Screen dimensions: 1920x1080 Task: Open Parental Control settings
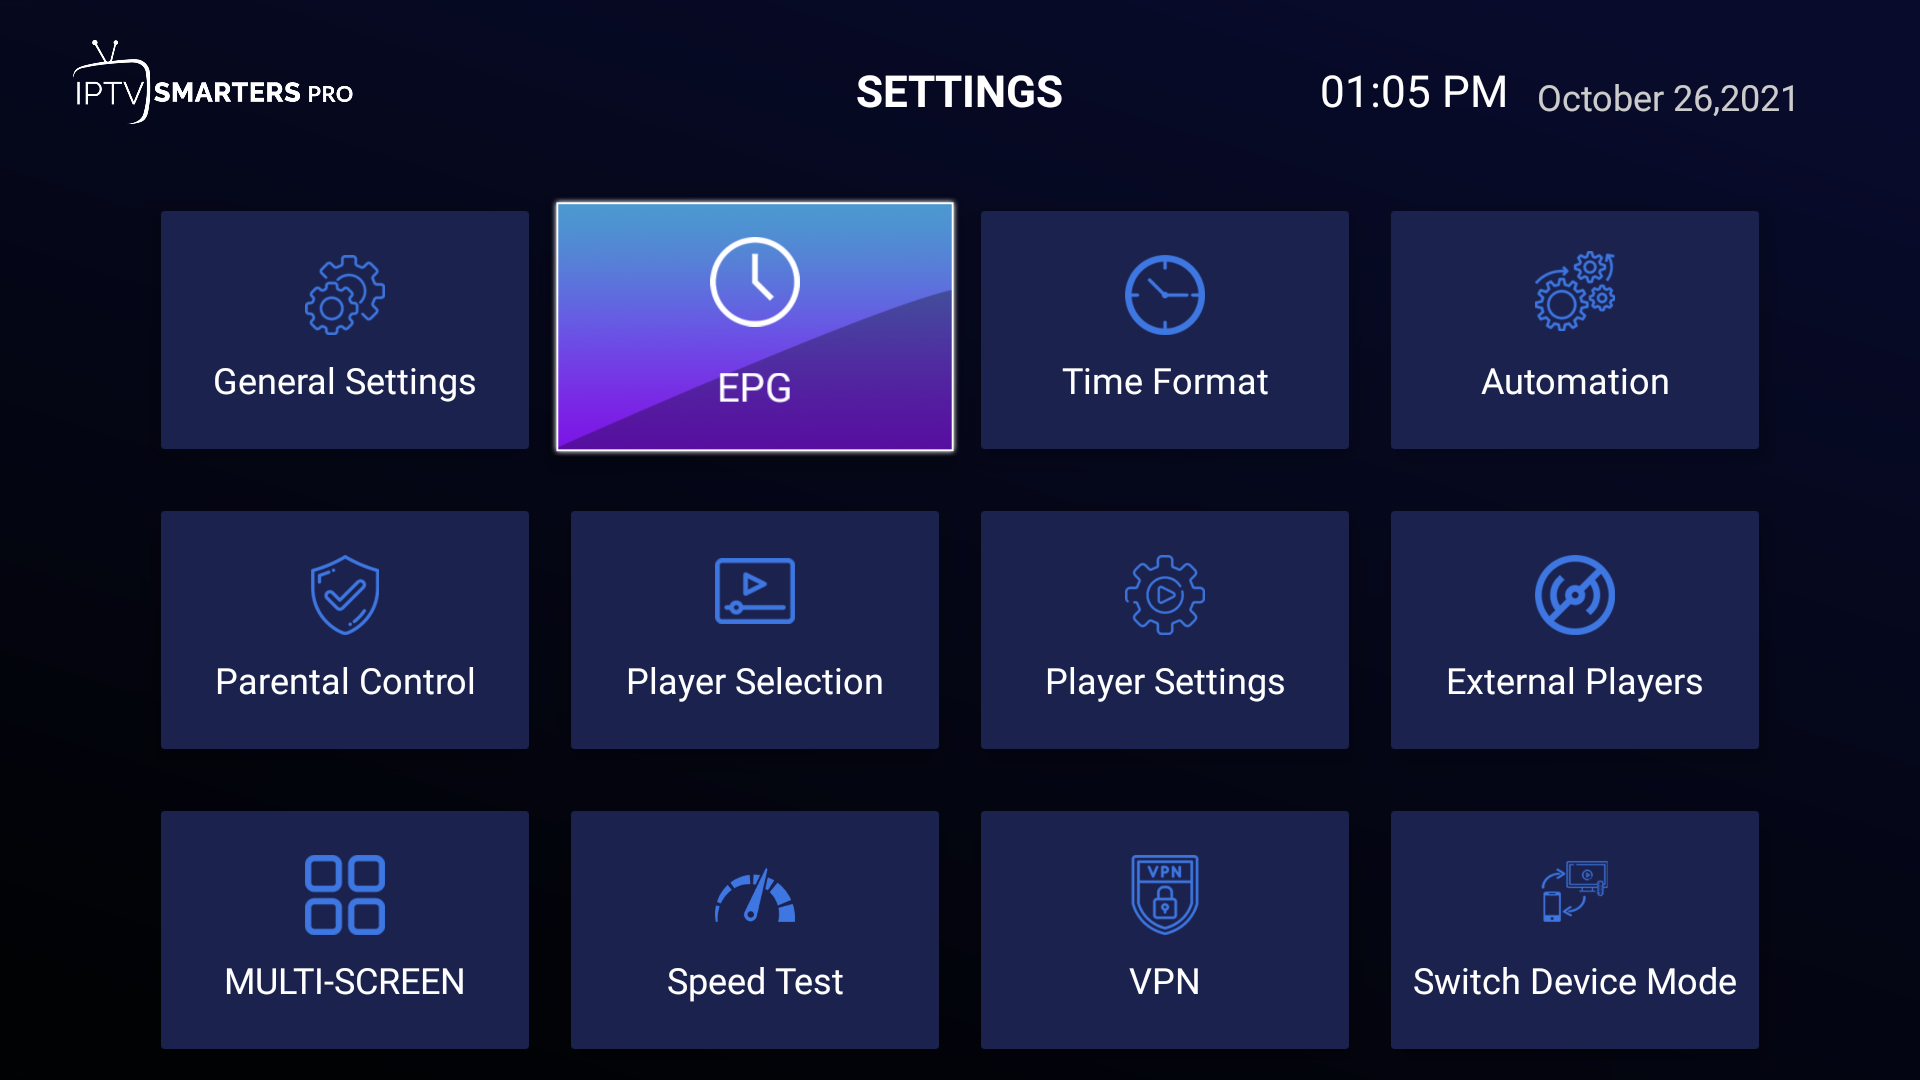tap(344, 625)
